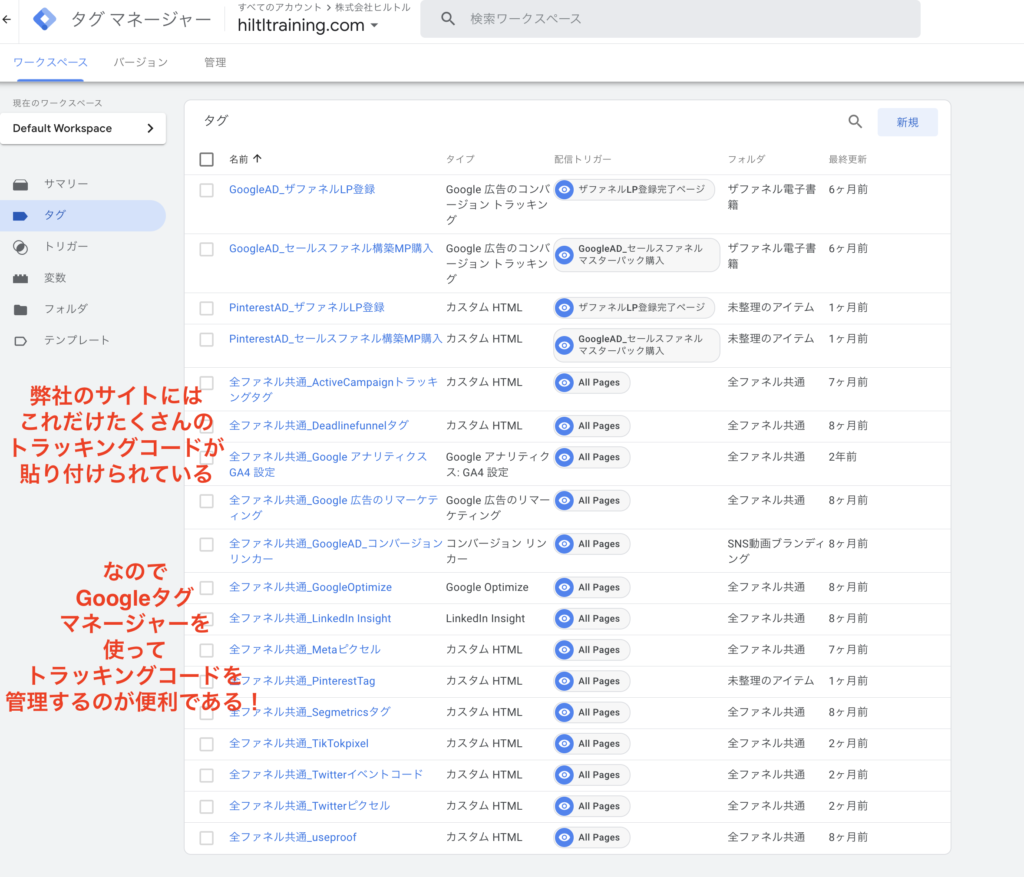Click All Pages eye icon for GoogleOptimize tag
This screenshot has width=1024, height=877.
564,588
